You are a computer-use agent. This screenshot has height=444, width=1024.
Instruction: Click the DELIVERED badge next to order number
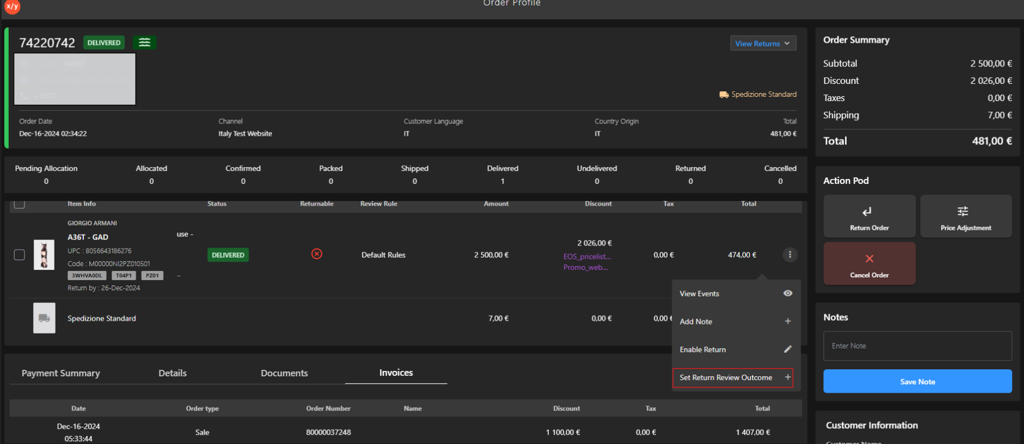(104, 43)
